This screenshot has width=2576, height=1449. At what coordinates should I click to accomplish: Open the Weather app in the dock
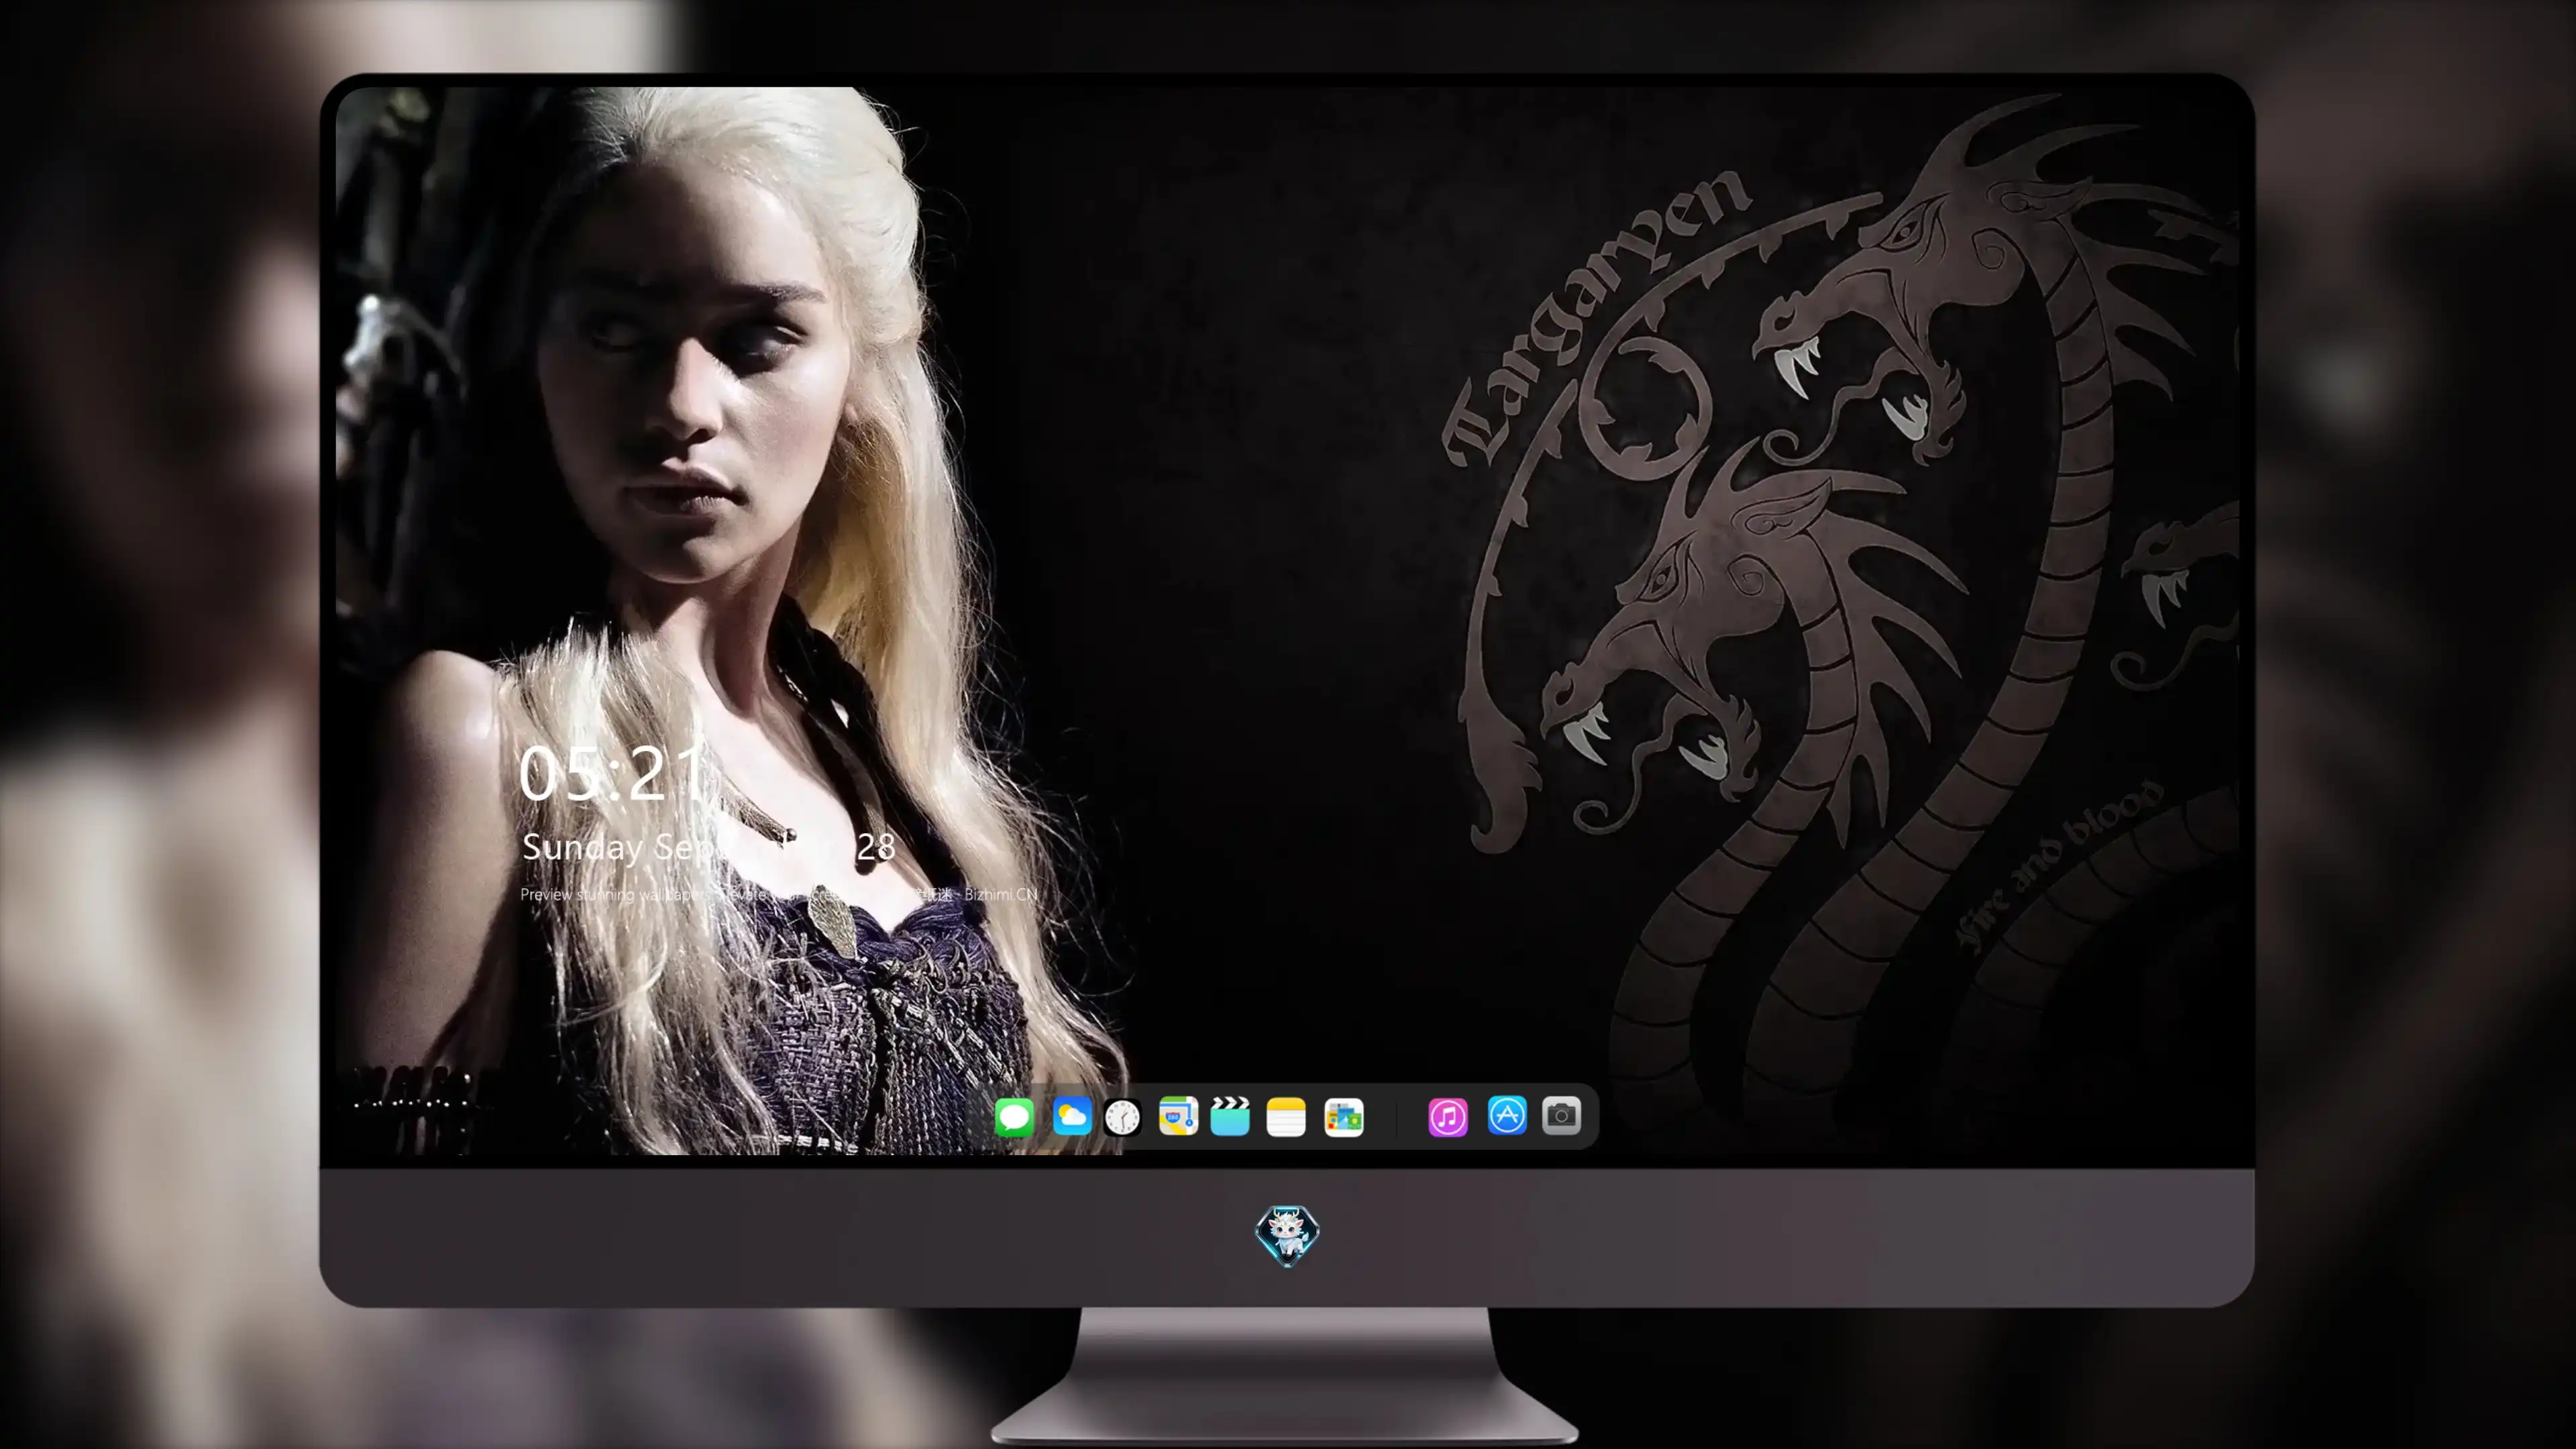(x=1072, y=1116)
